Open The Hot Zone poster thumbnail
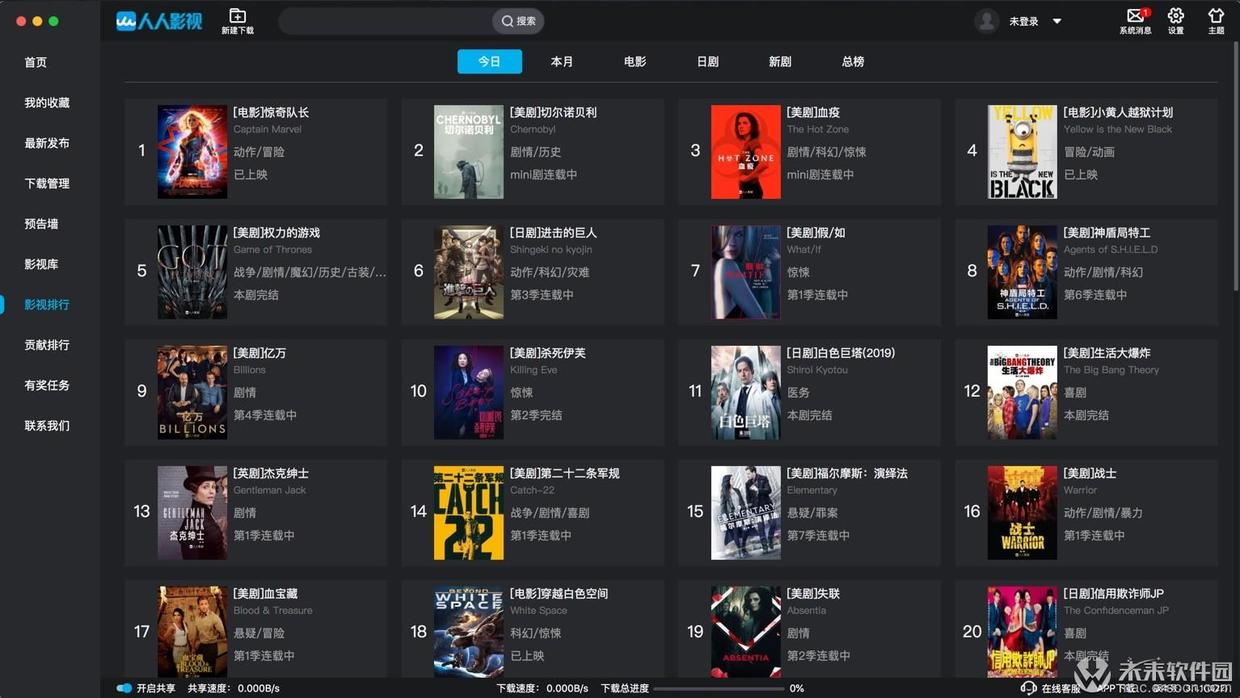 tap(746, 152)
